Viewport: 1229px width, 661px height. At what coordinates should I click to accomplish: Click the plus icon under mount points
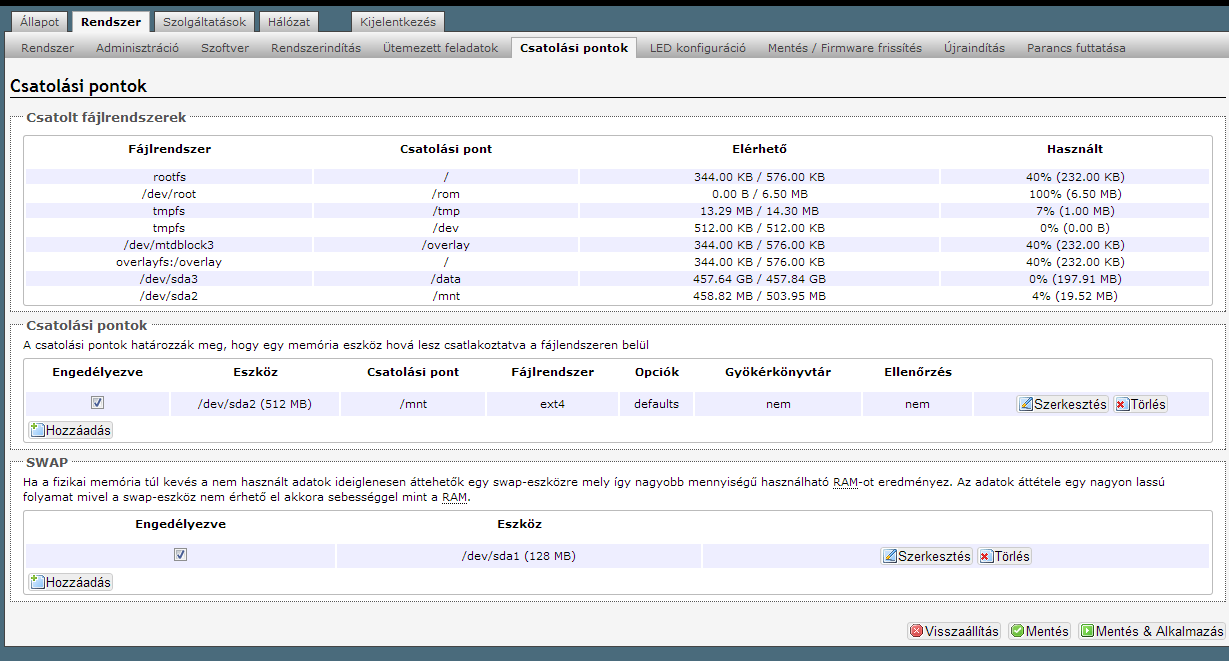(38, 430)
